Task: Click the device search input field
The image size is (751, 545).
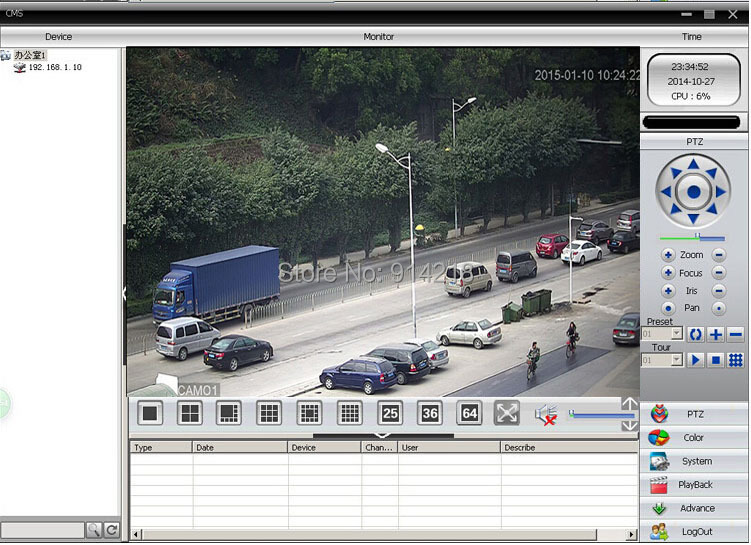Action: pos(42,530)
